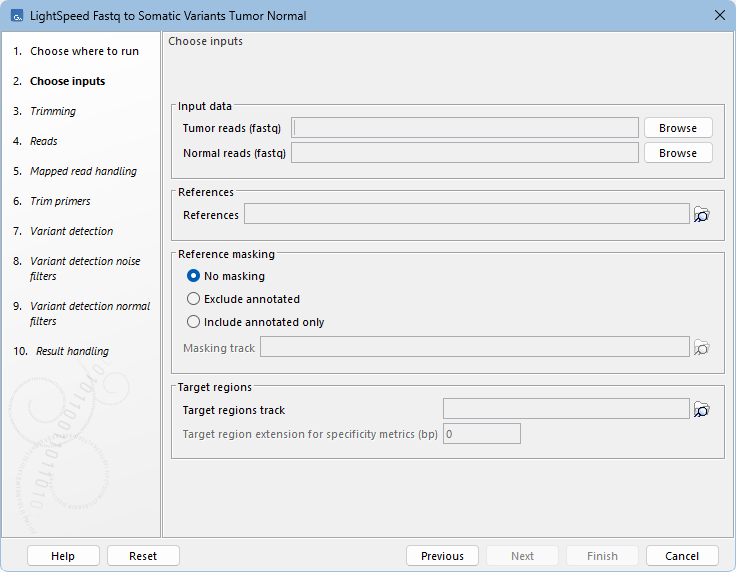Viewport: 736px width, 572px height.
Task: Browse for Tumor reads fastq files
Action: [678, 128]
